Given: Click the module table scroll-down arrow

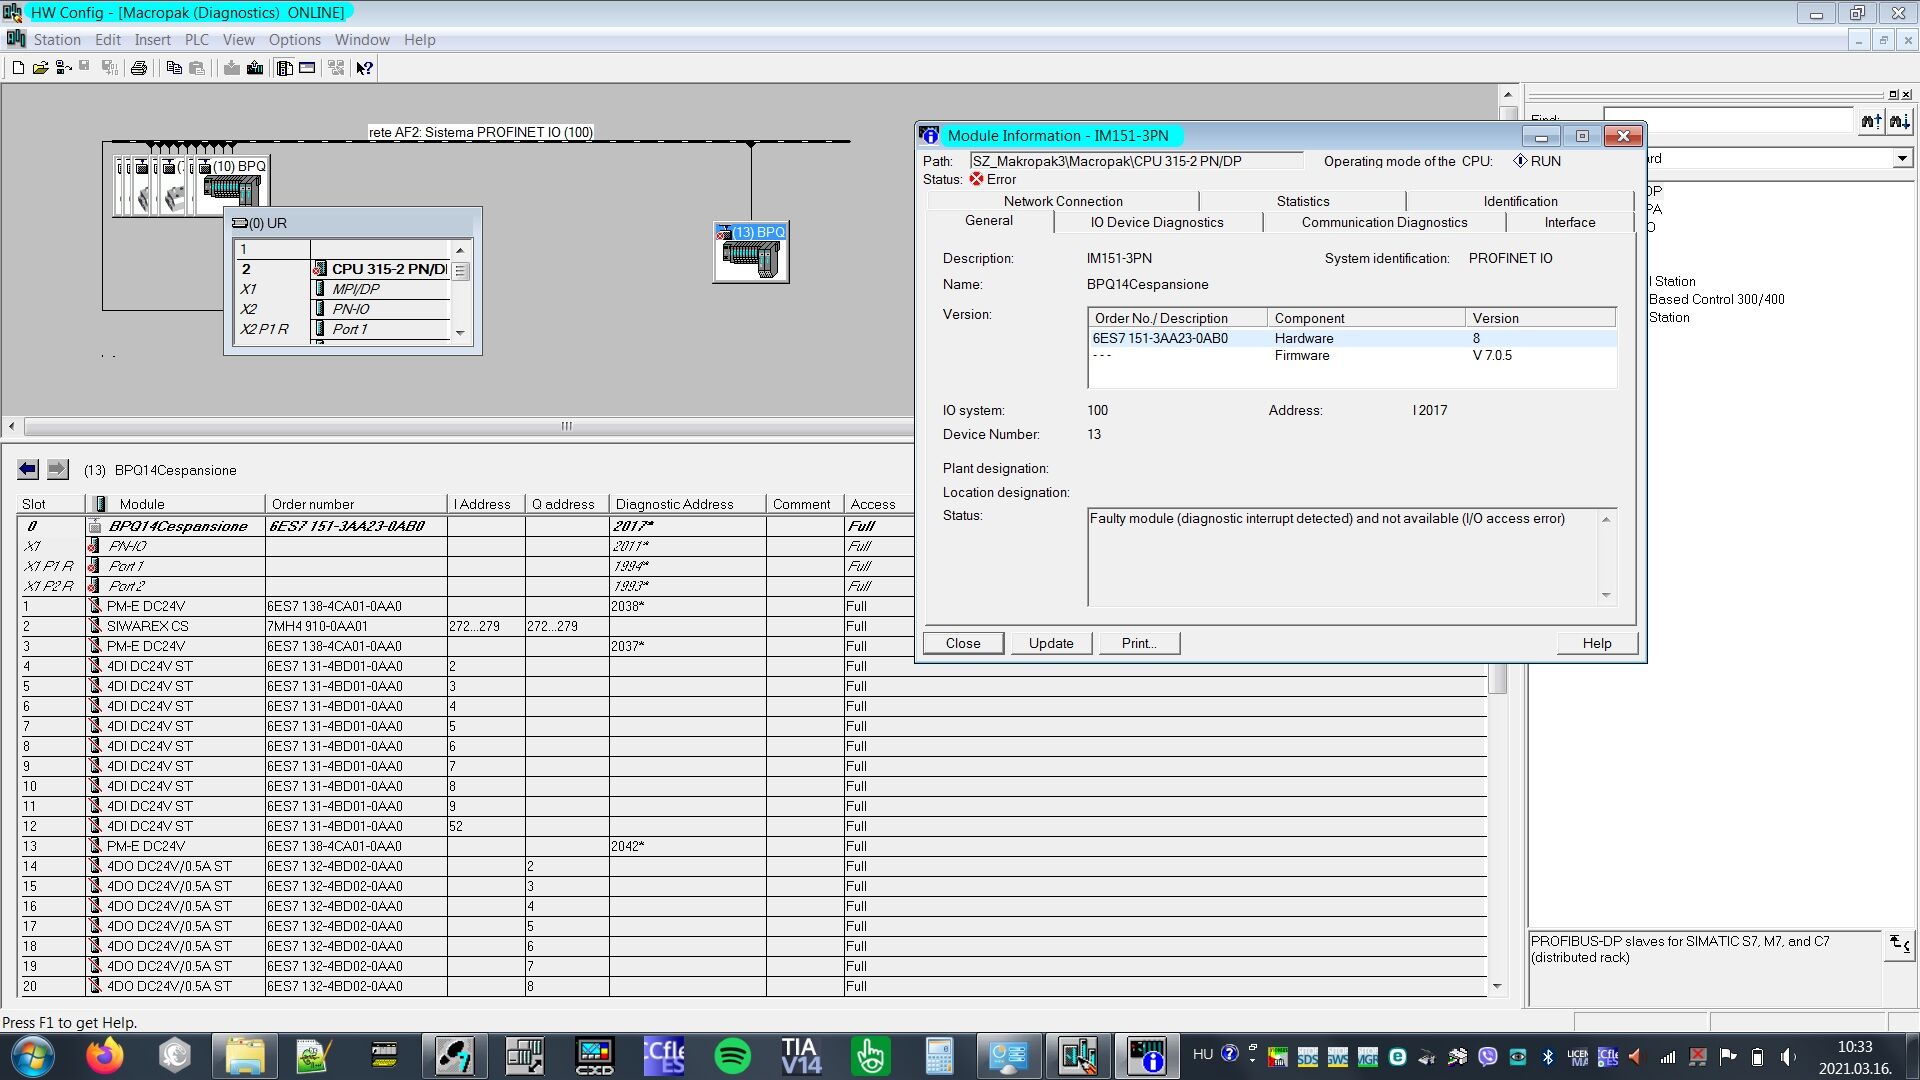Looking at the screenshot, I should 1497,986.
